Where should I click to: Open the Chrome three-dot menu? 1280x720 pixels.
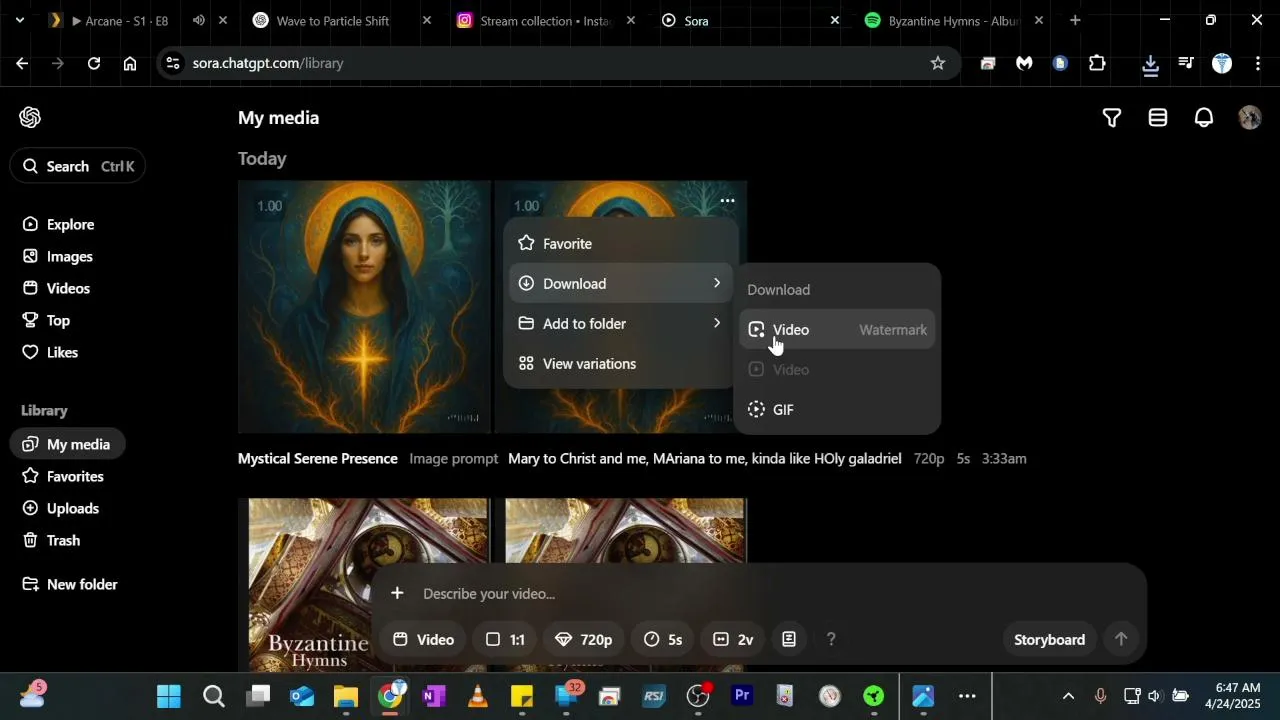coord(1257,63)
